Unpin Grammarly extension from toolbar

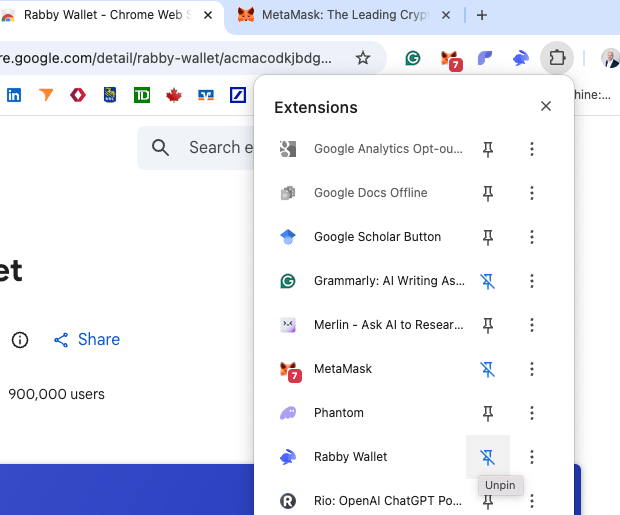(488, 281)
